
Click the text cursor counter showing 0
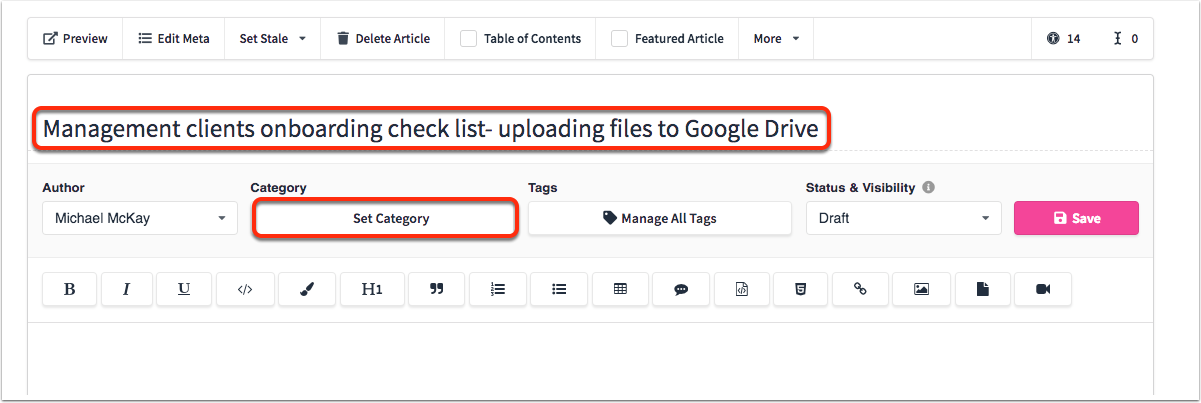pyautogui.click(x=1126, y=39)
